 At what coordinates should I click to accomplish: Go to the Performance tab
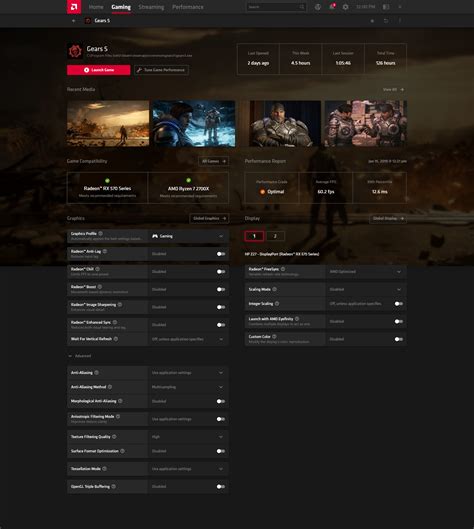point(188,7)
